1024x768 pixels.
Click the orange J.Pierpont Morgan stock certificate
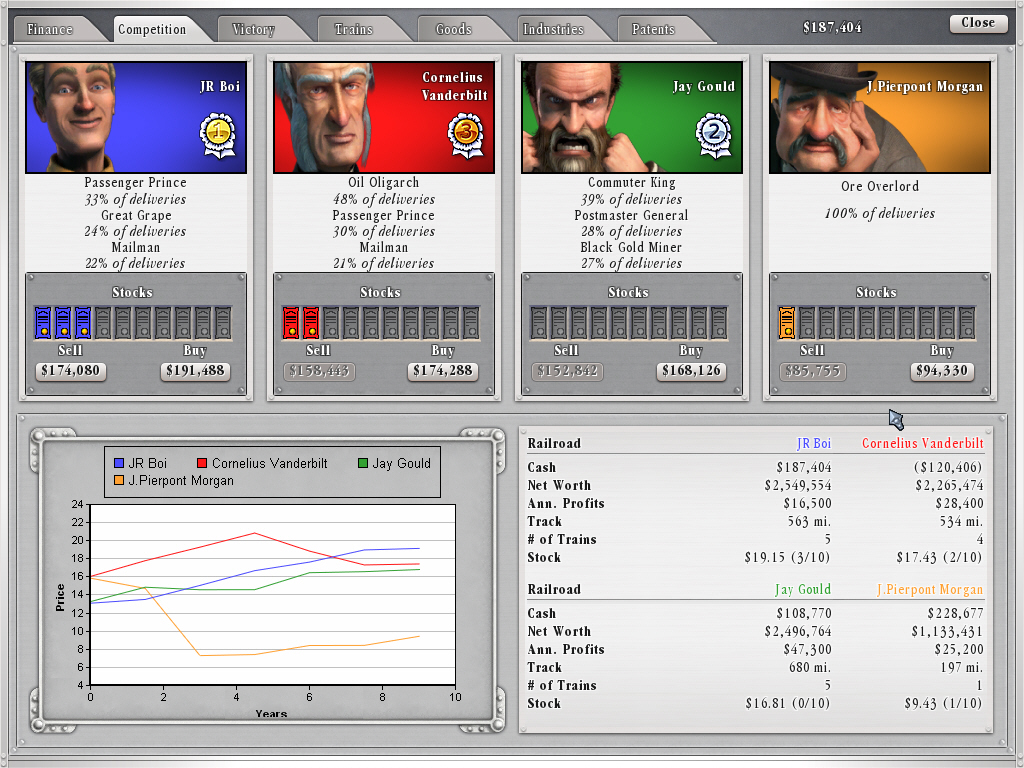[787, 323]
